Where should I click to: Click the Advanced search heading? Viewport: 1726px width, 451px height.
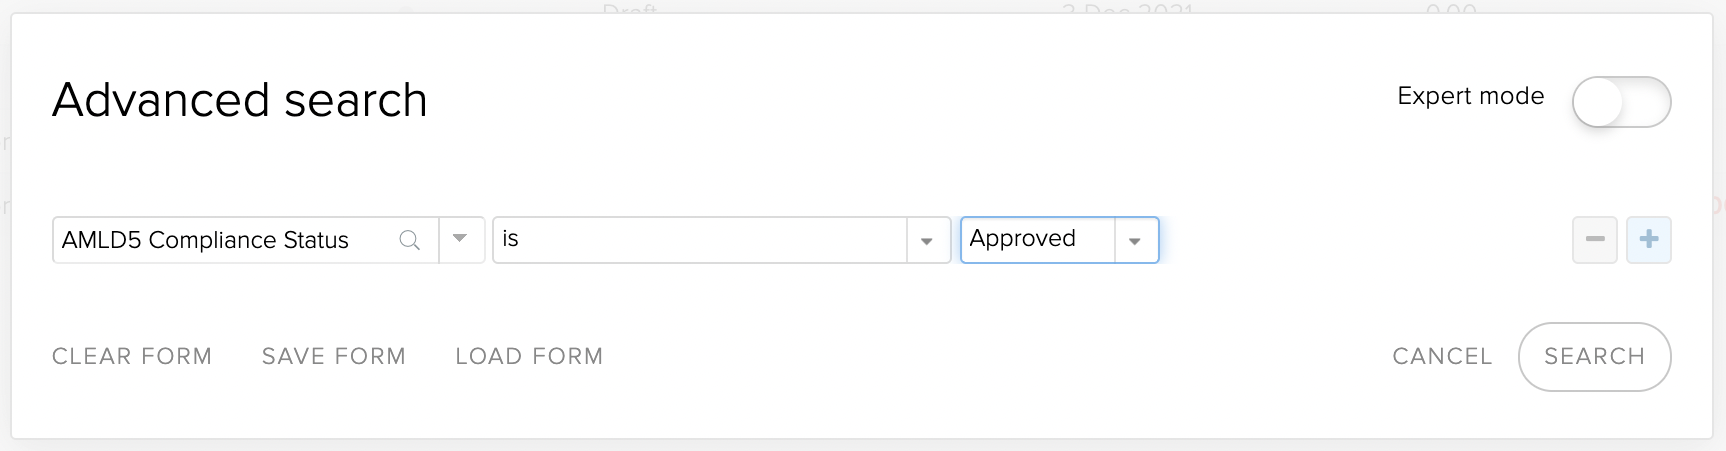(240, 100)
